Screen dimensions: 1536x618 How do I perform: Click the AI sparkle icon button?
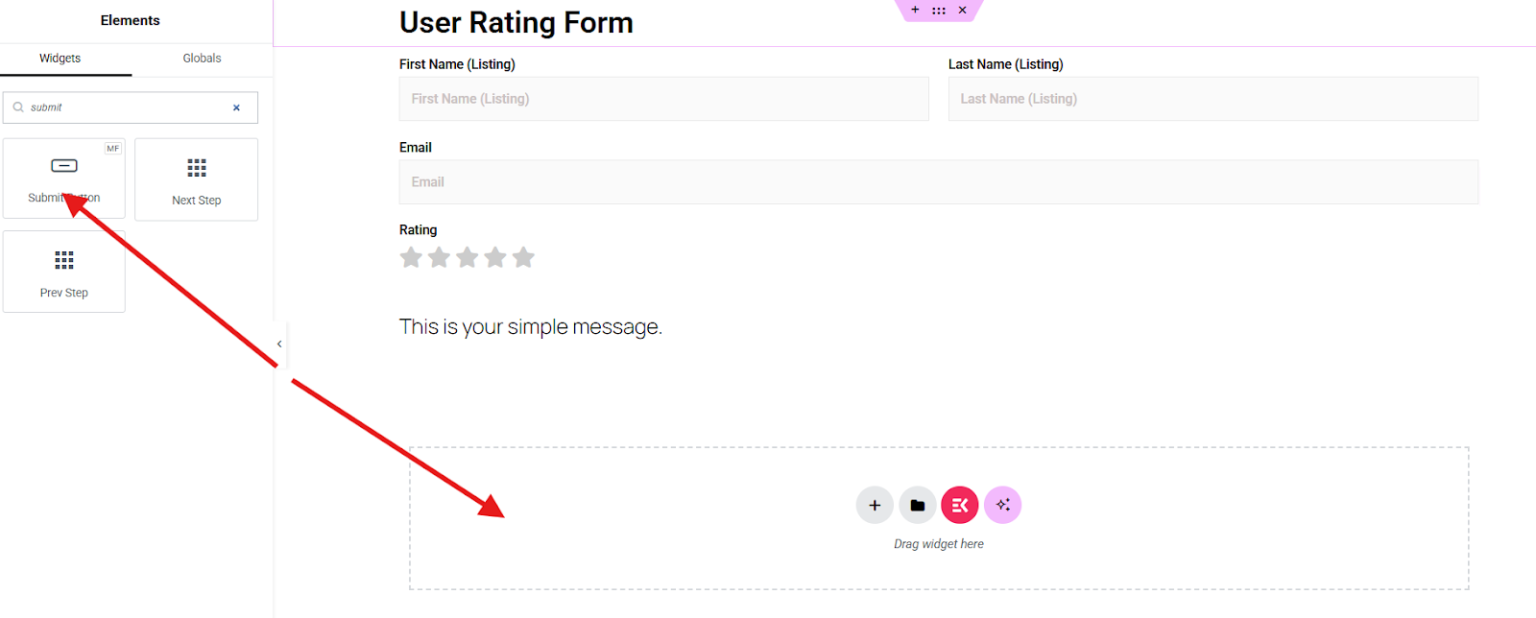pos(1003,505)
